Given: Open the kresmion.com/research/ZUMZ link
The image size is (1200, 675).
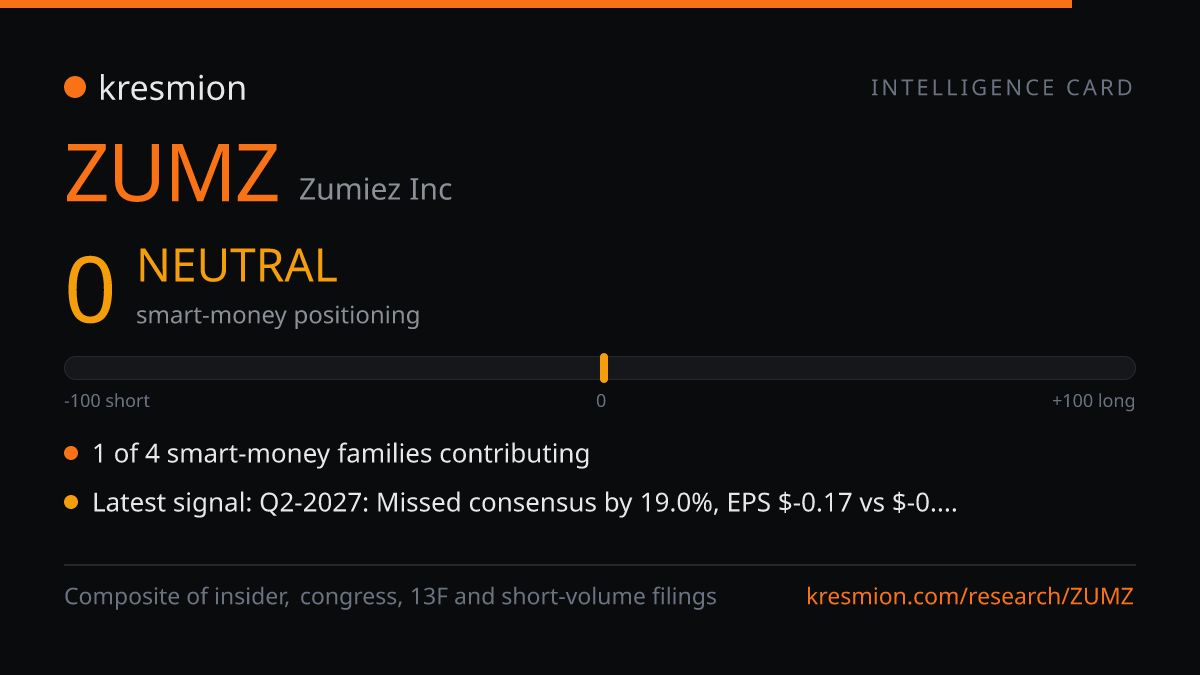Looking at the screenshot, I should (970, 597).
